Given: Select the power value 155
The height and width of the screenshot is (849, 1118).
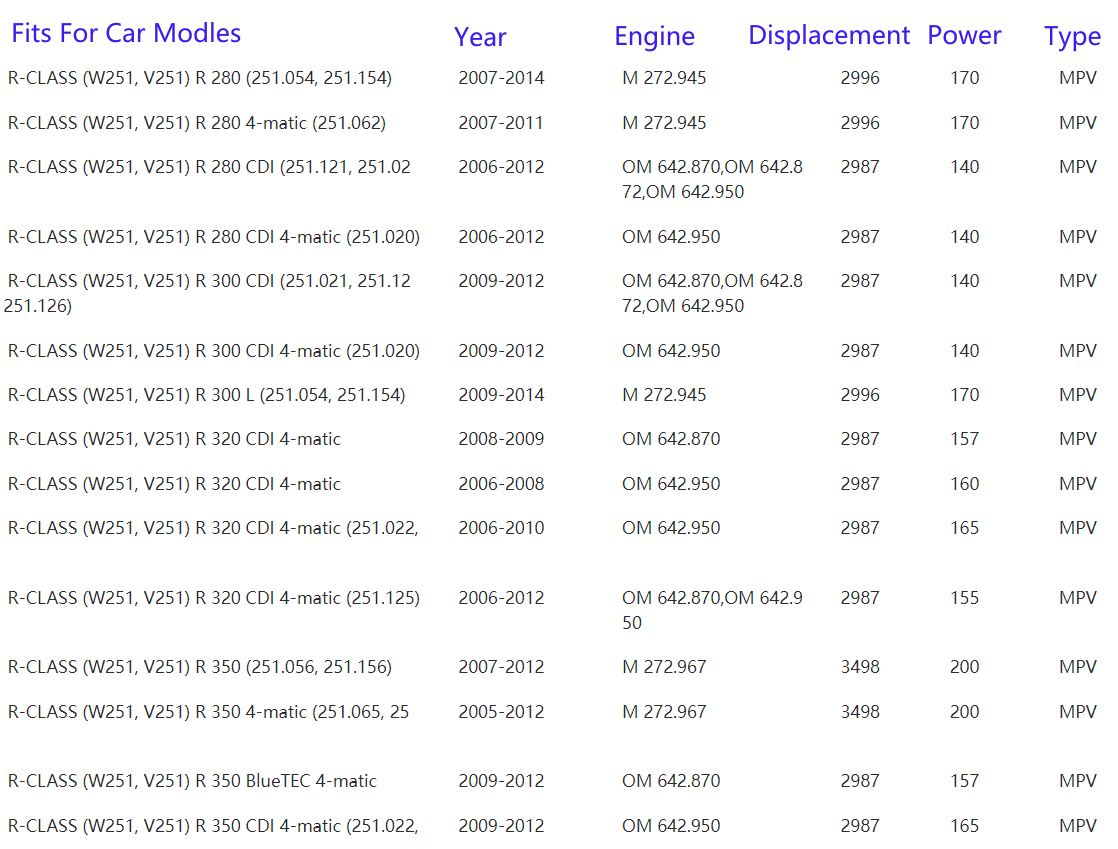Looking at the screenshot, I should click(965, 598).
